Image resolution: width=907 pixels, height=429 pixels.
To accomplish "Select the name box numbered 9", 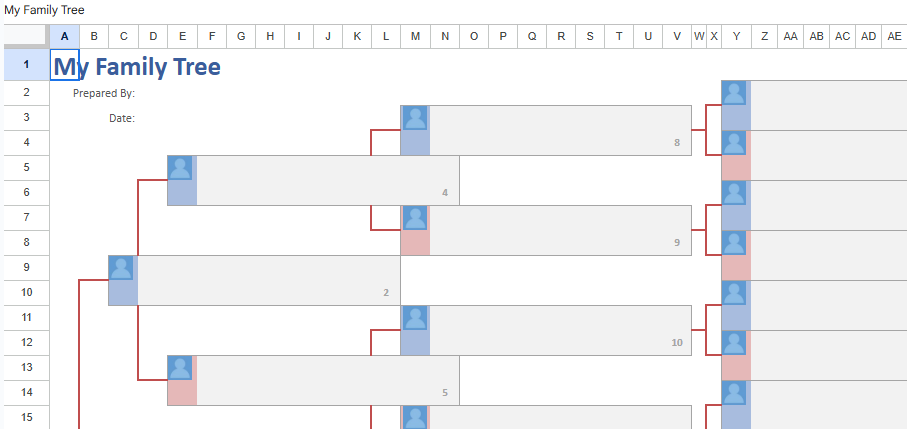I will tap(560, 230).
